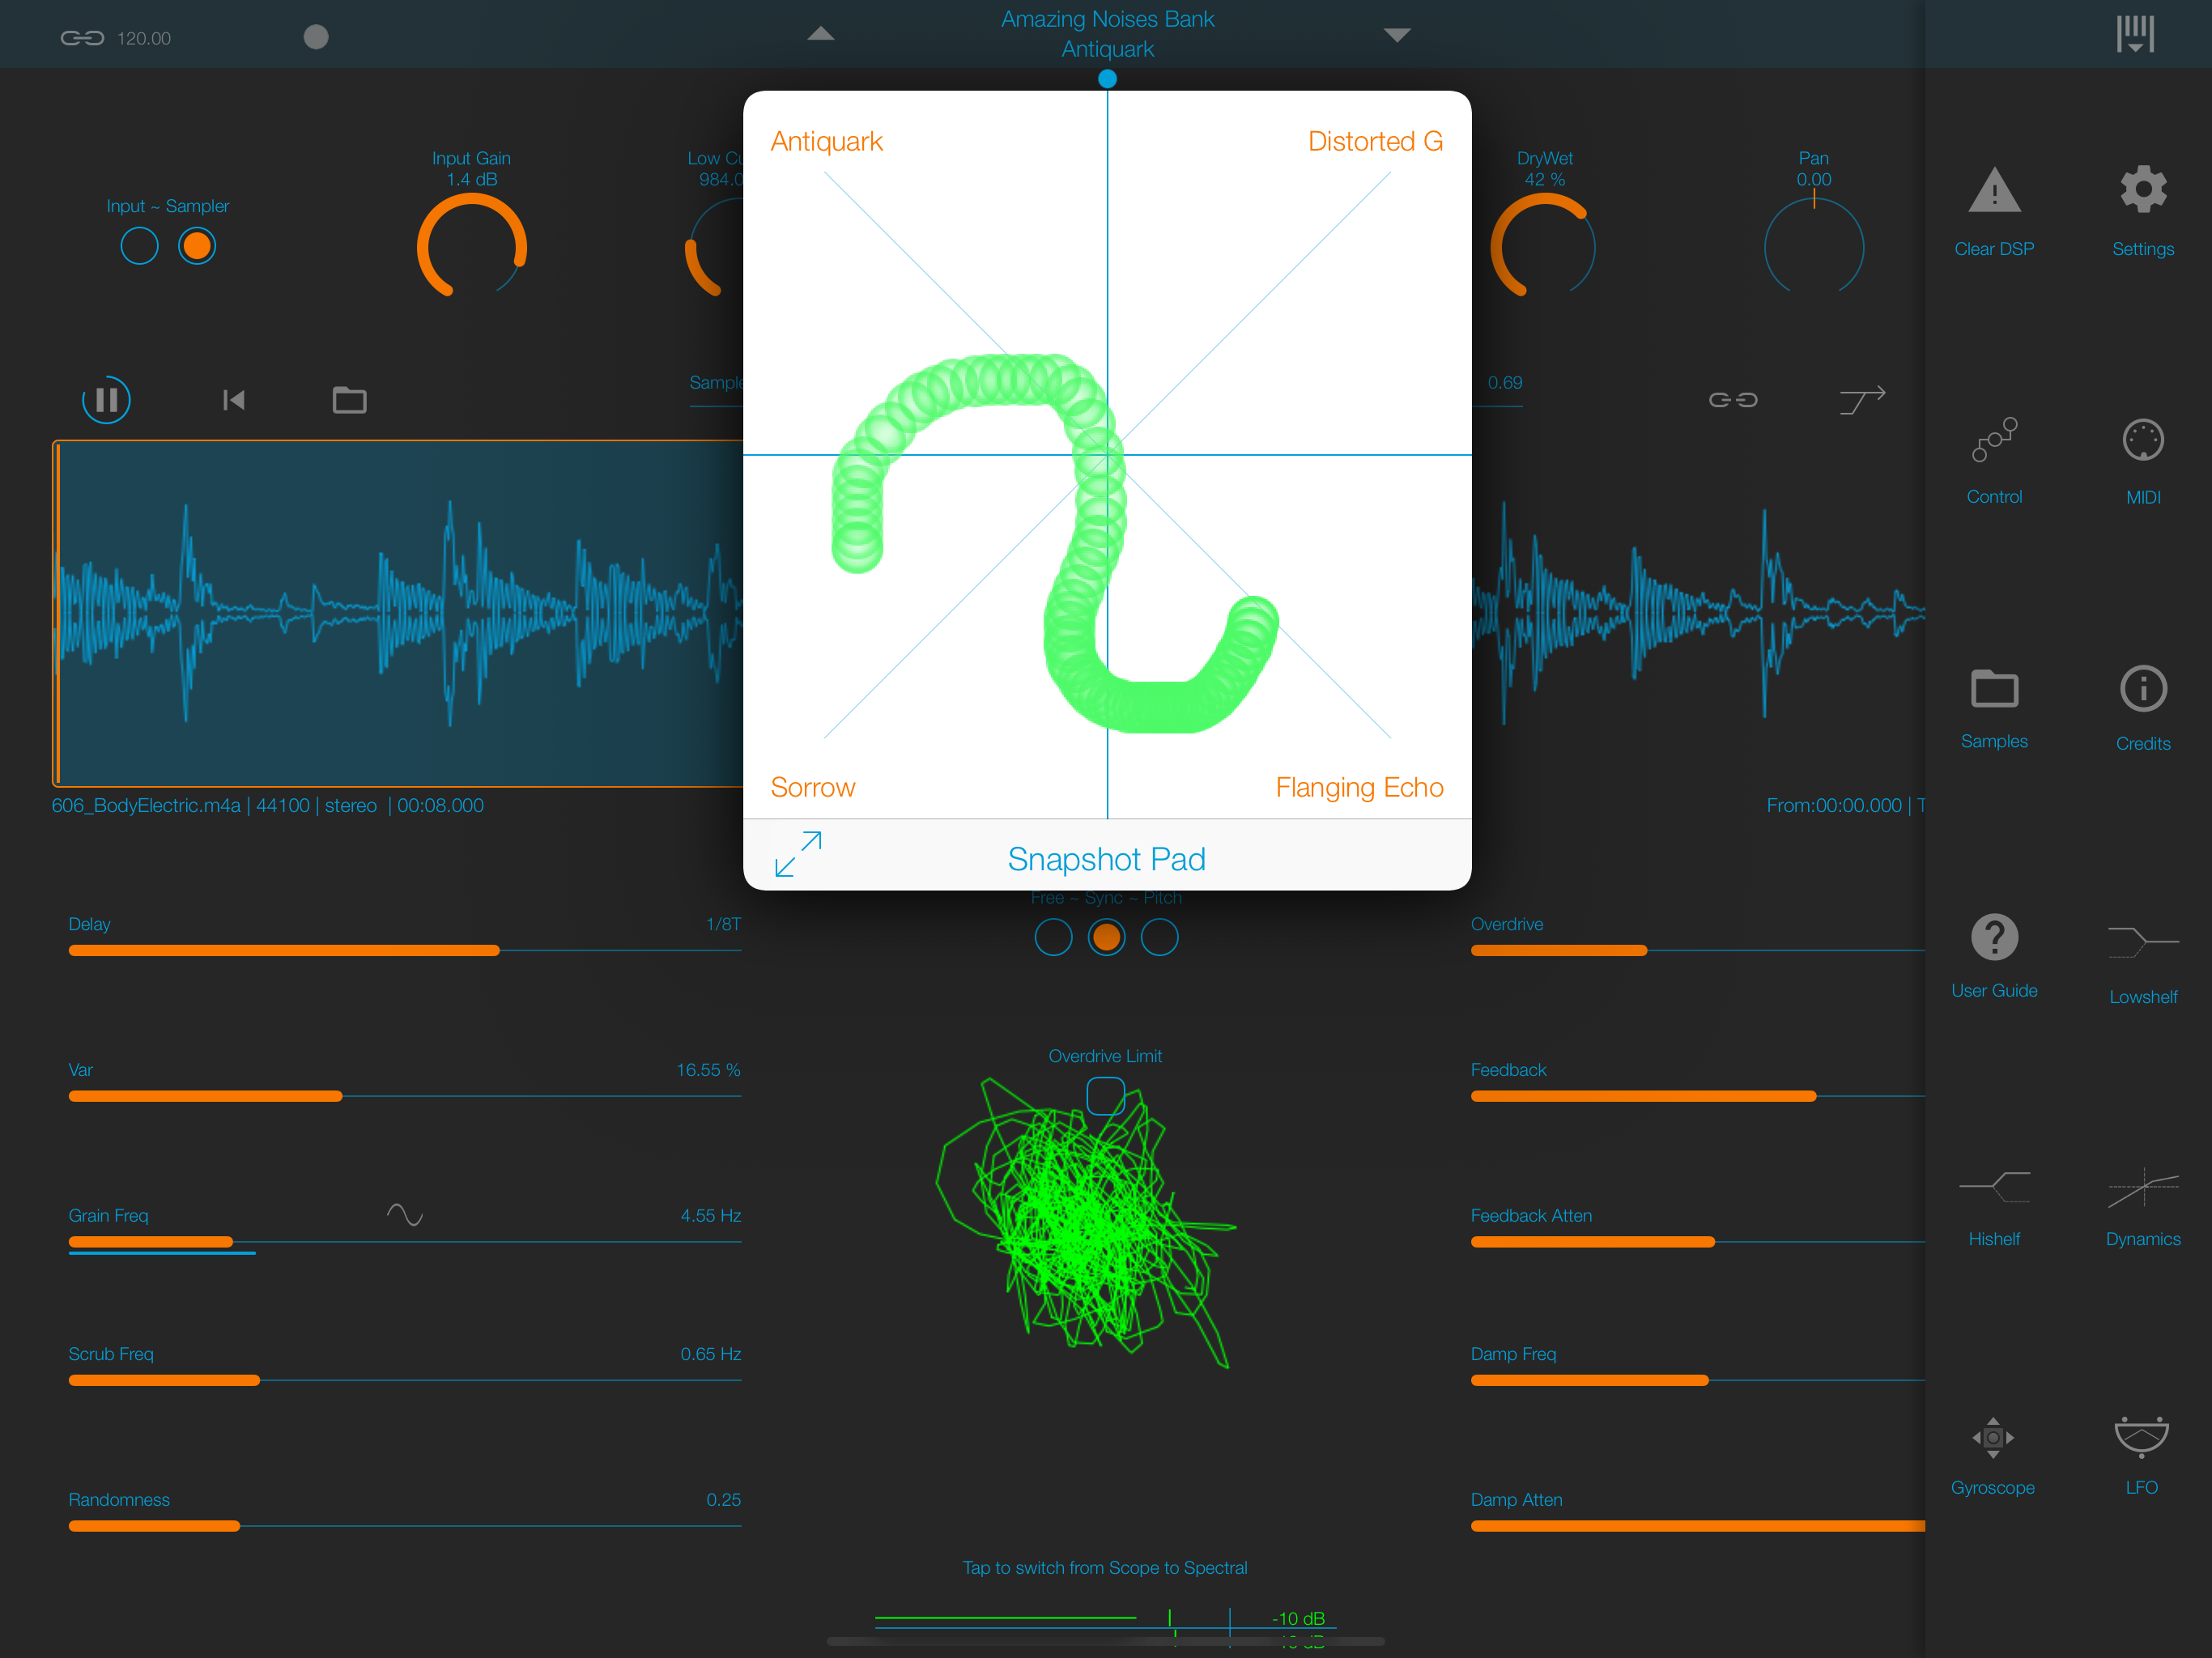Open the Samples folder in sidebar
This screenshot has height=1658, width=2212.
(1994, 688)
